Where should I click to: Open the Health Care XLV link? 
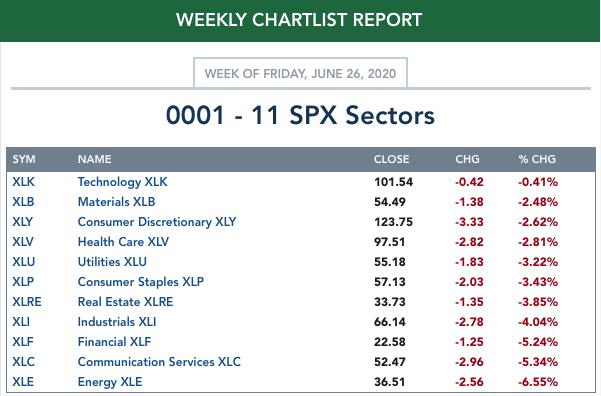click(x=123, y=242)
